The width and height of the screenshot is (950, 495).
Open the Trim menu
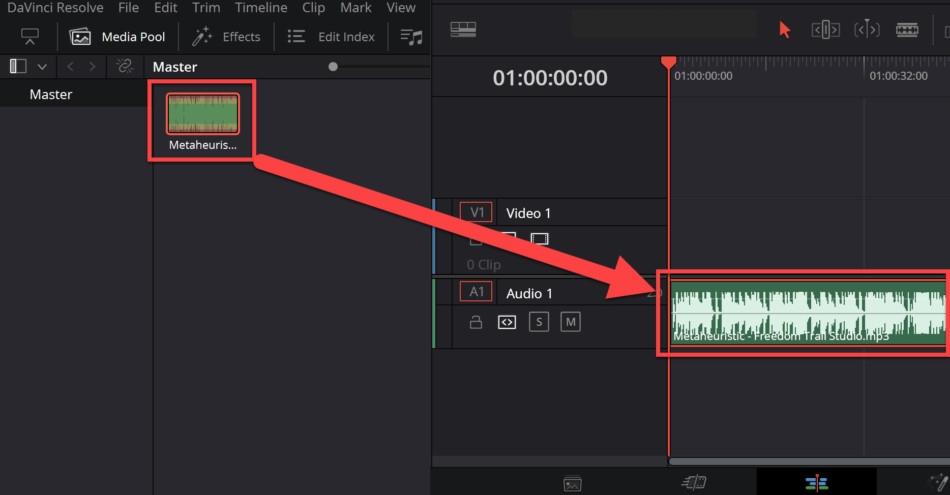[x=206, y=8]
